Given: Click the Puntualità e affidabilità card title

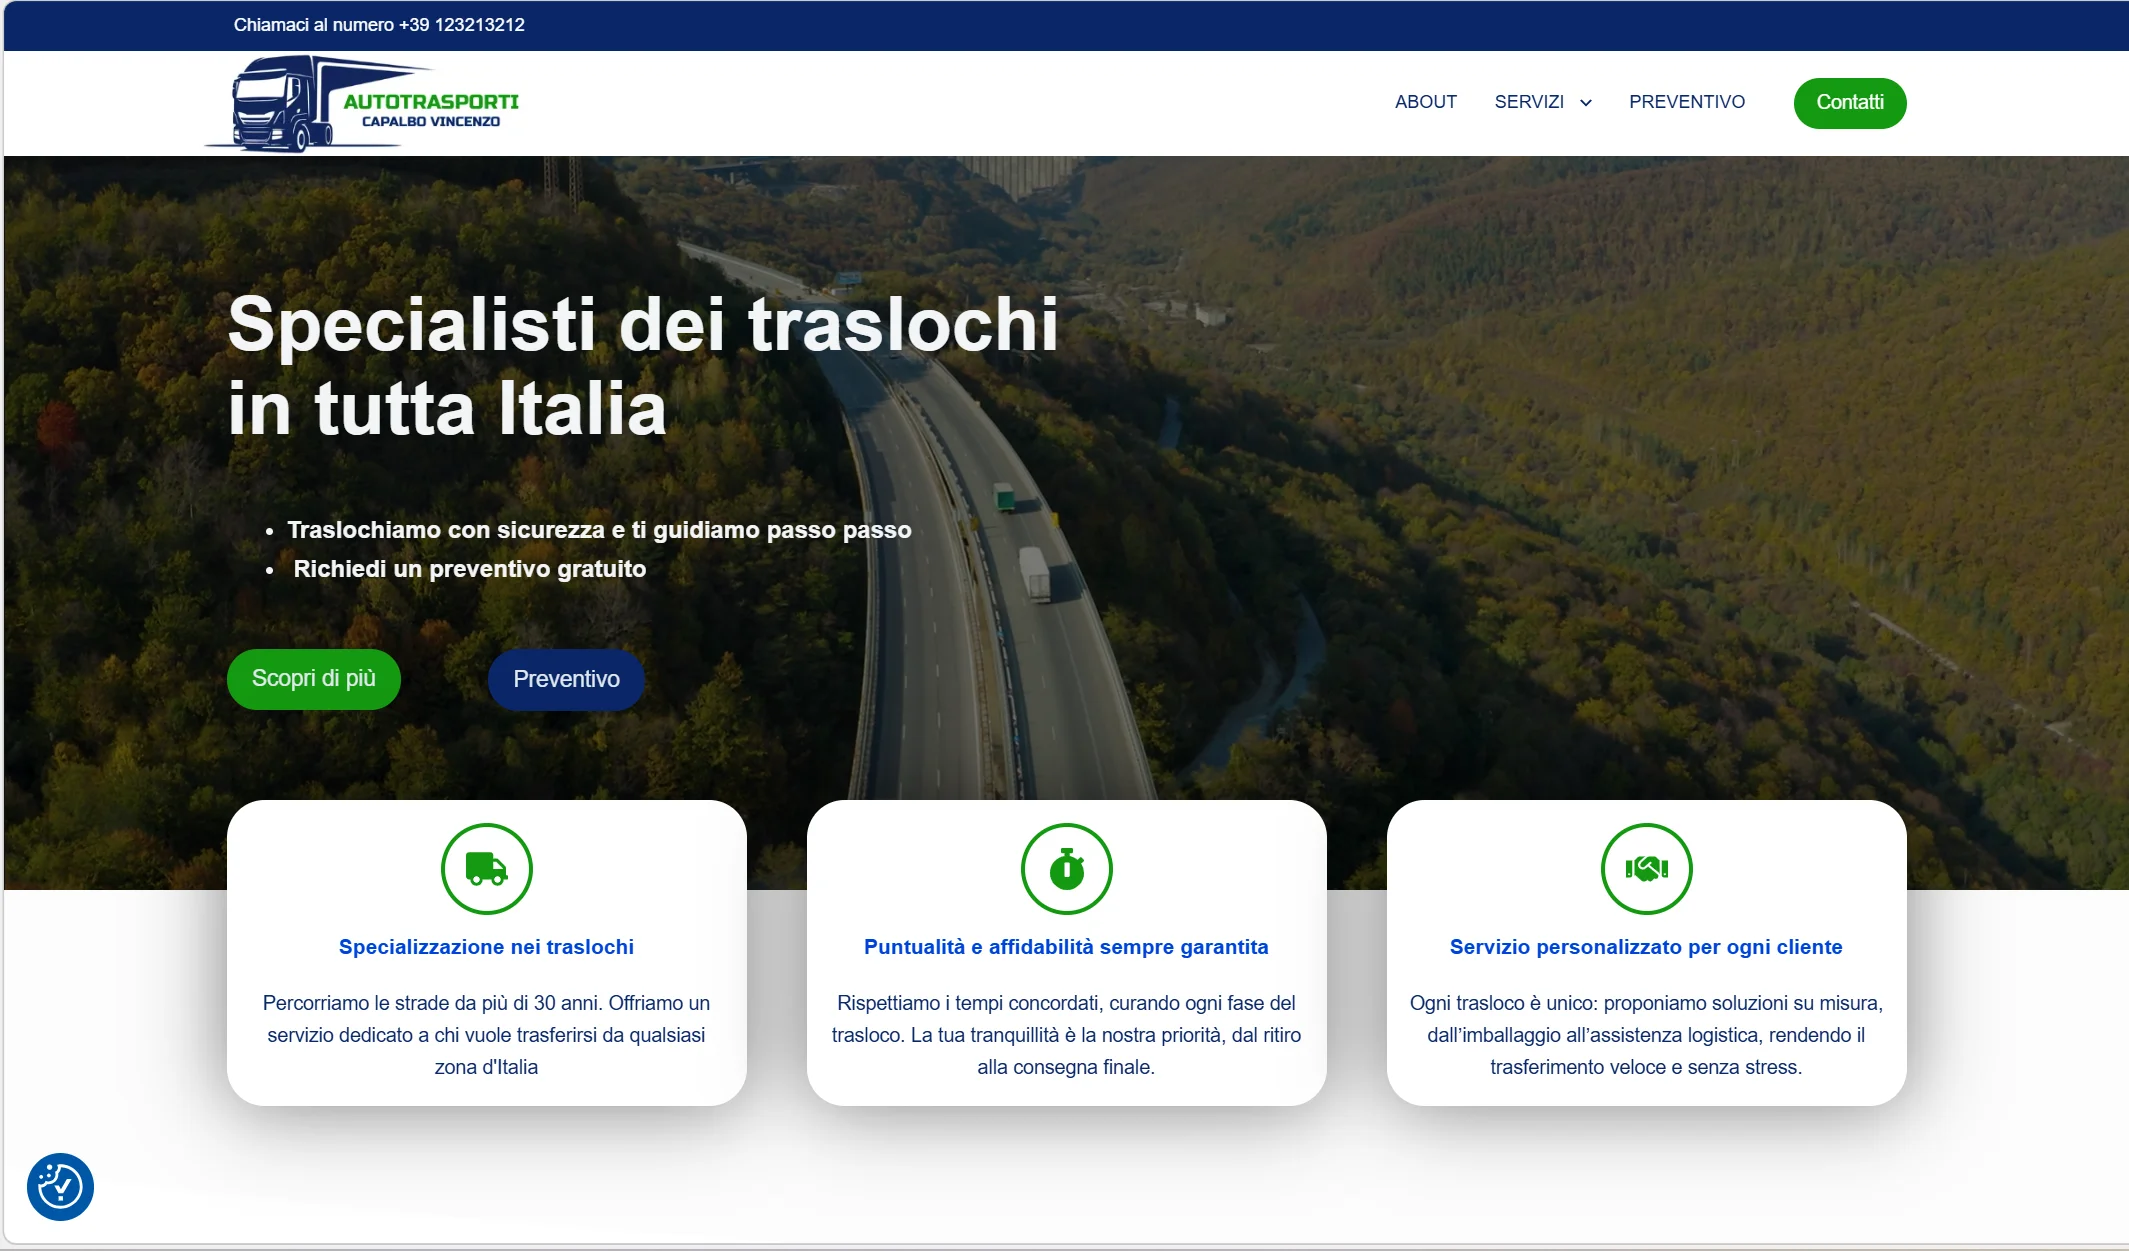Looking at the screenshot, I should (x=1066, y=947).
